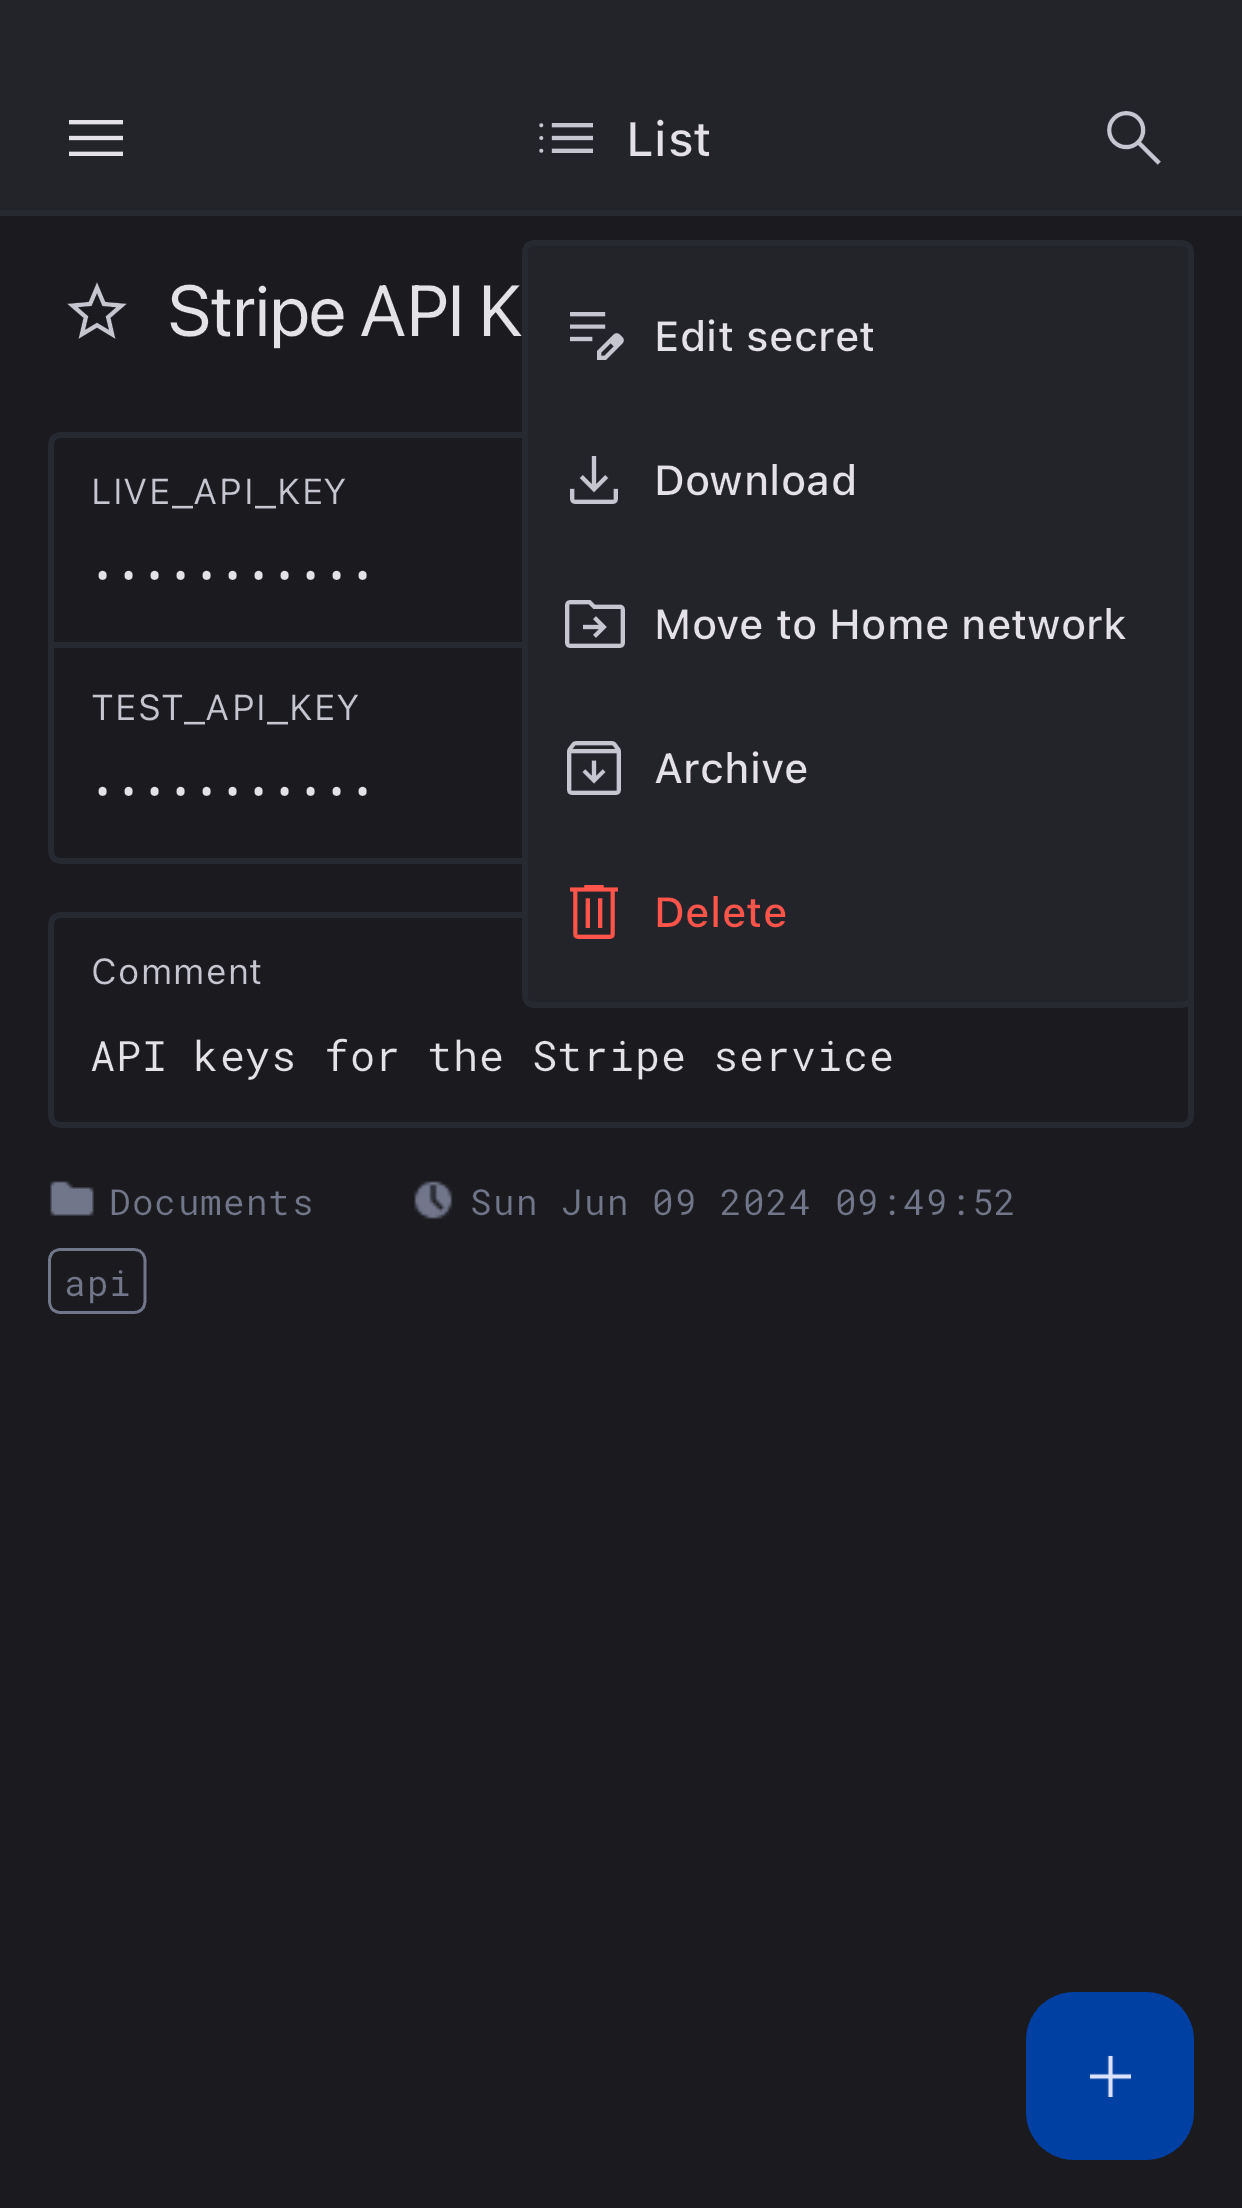Click the List title in the header
Image resolution: width=1242 pixels, height=2208 pixels.
[668, 139]
